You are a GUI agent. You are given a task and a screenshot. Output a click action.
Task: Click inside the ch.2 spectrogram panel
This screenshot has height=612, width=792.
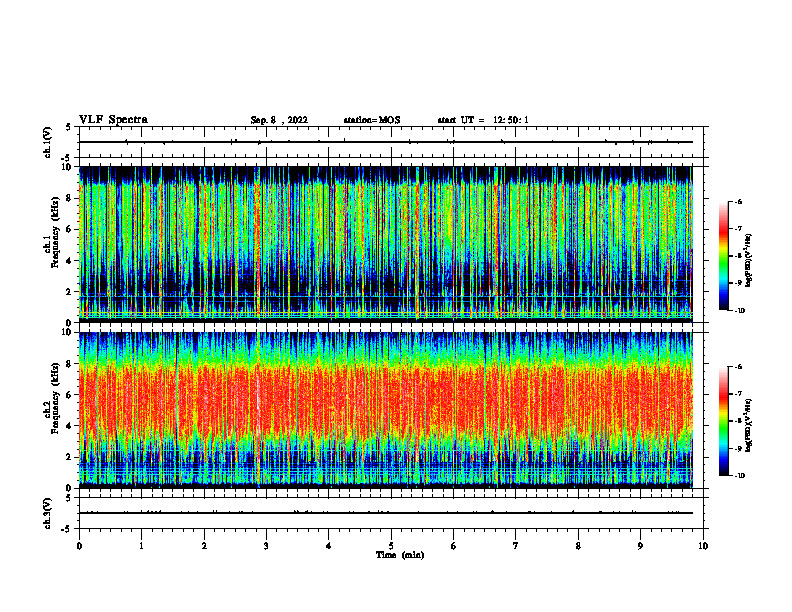click(x=386, y=410)
